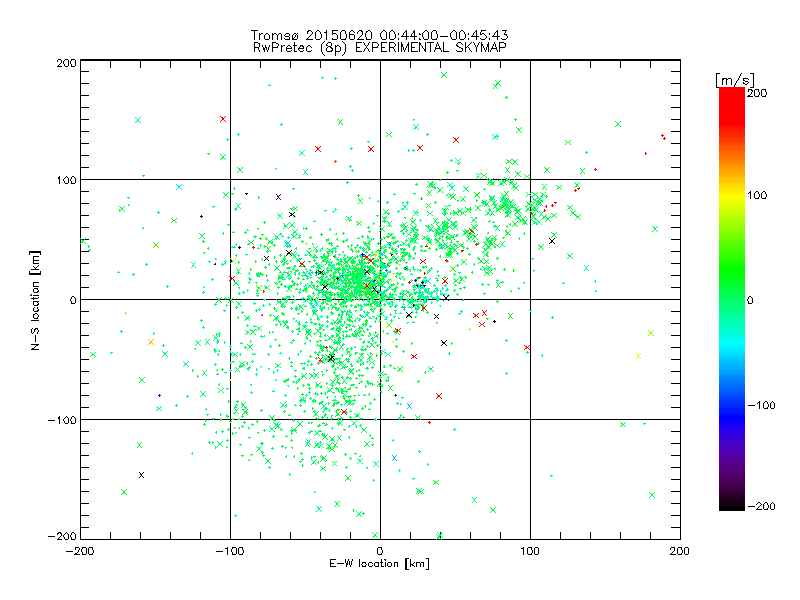Viewport: 800px width, 600px height.
Task: Click the y-axis tick label '200' at top
Action: point(66,63)
